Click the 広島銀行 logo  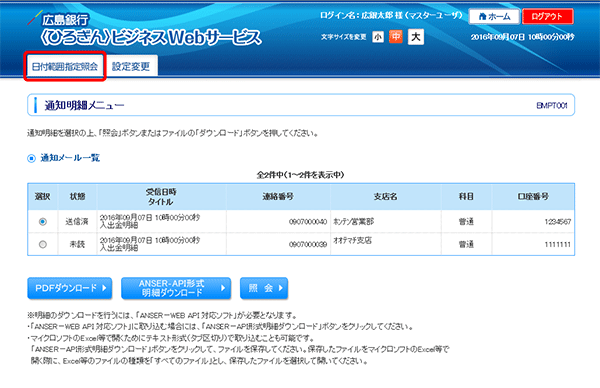coord(59,19)
